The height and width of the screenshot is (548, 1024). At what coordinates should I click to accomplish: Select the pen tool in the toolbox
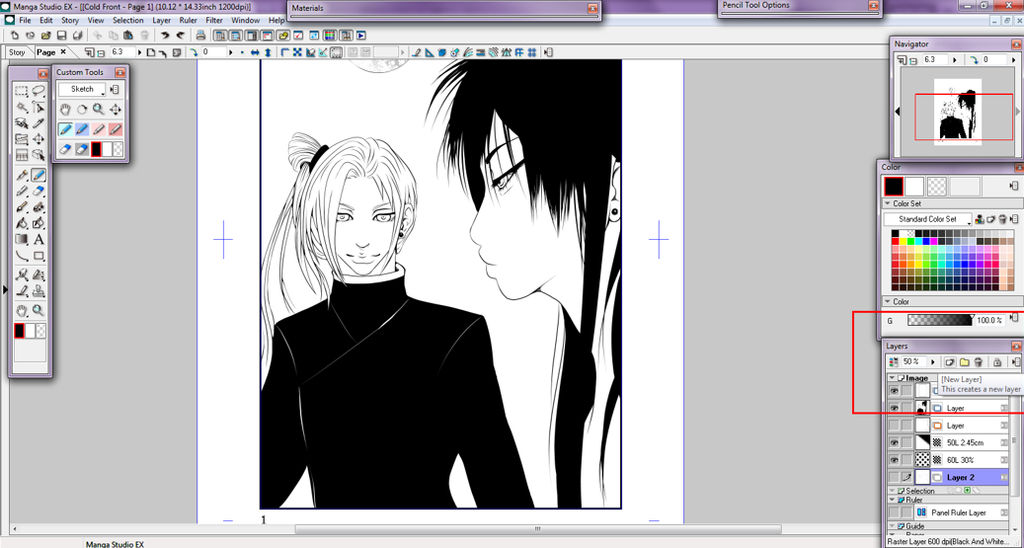[22, 175]
